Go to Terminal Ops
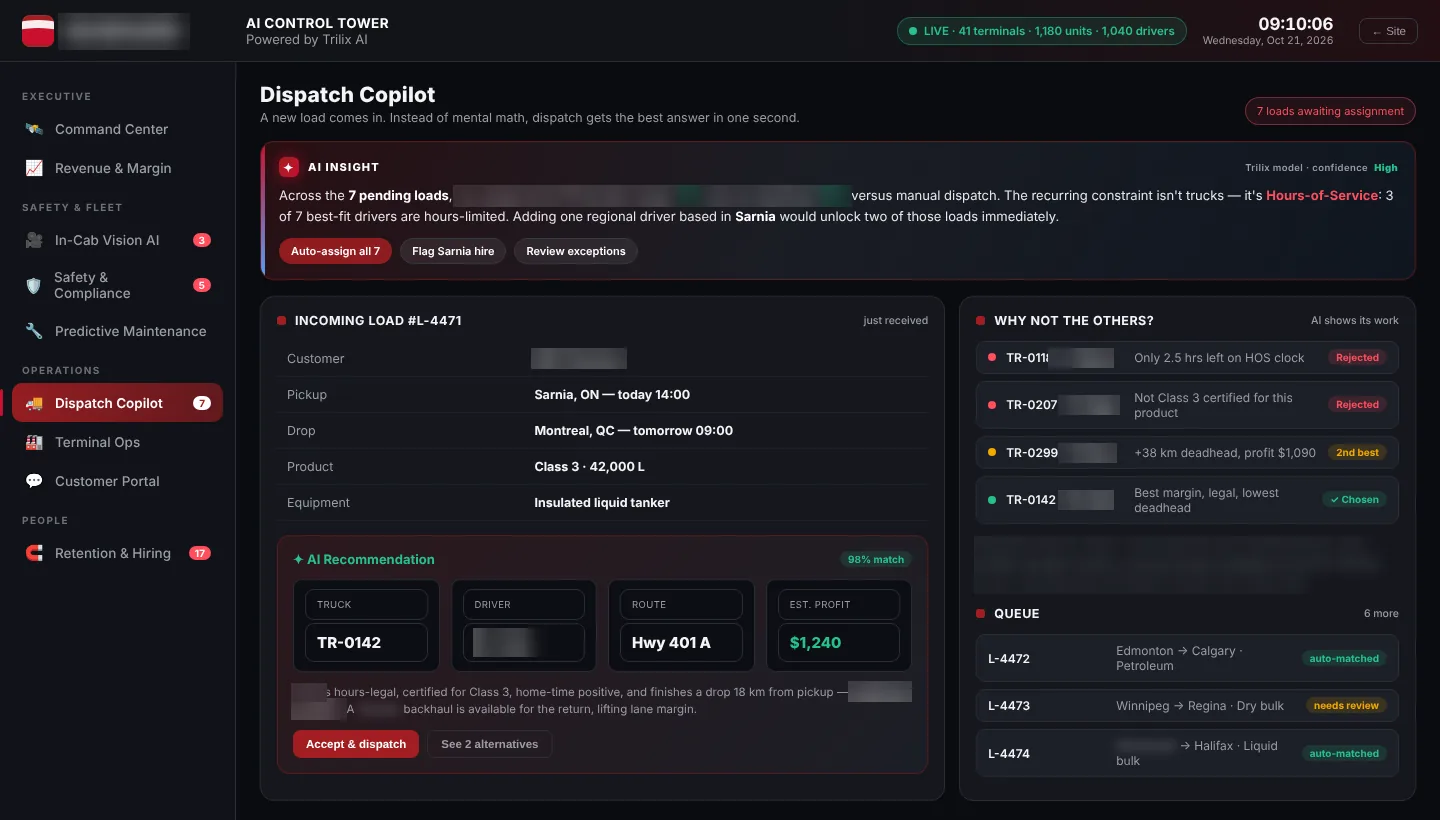The image size is (1440, 820). tap(117, 442)
